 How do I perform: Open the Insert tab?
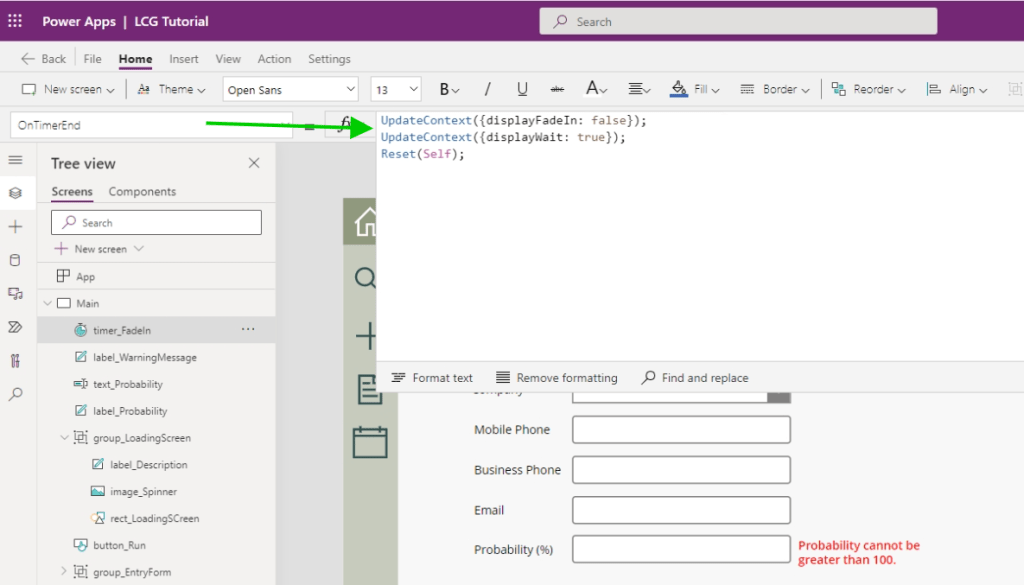click(184, 59)
